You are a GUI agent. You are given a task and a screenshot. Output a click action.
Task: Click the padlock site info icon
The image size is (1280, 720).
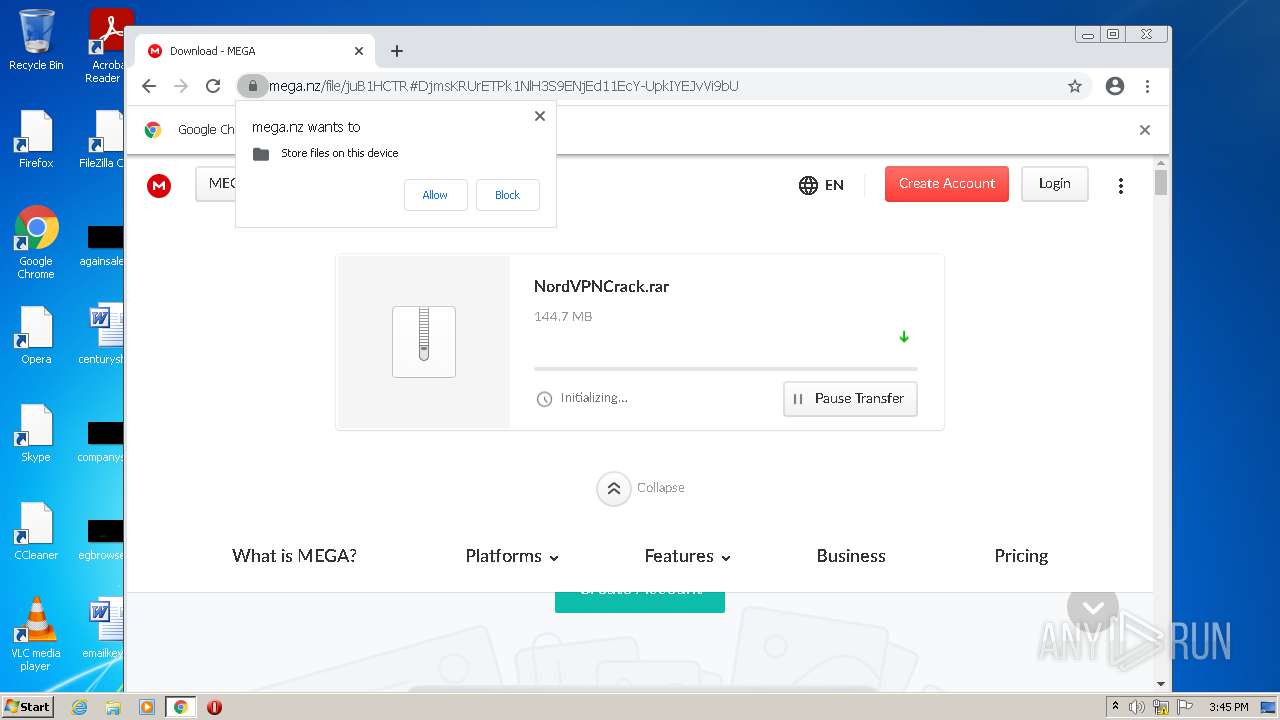253,86
